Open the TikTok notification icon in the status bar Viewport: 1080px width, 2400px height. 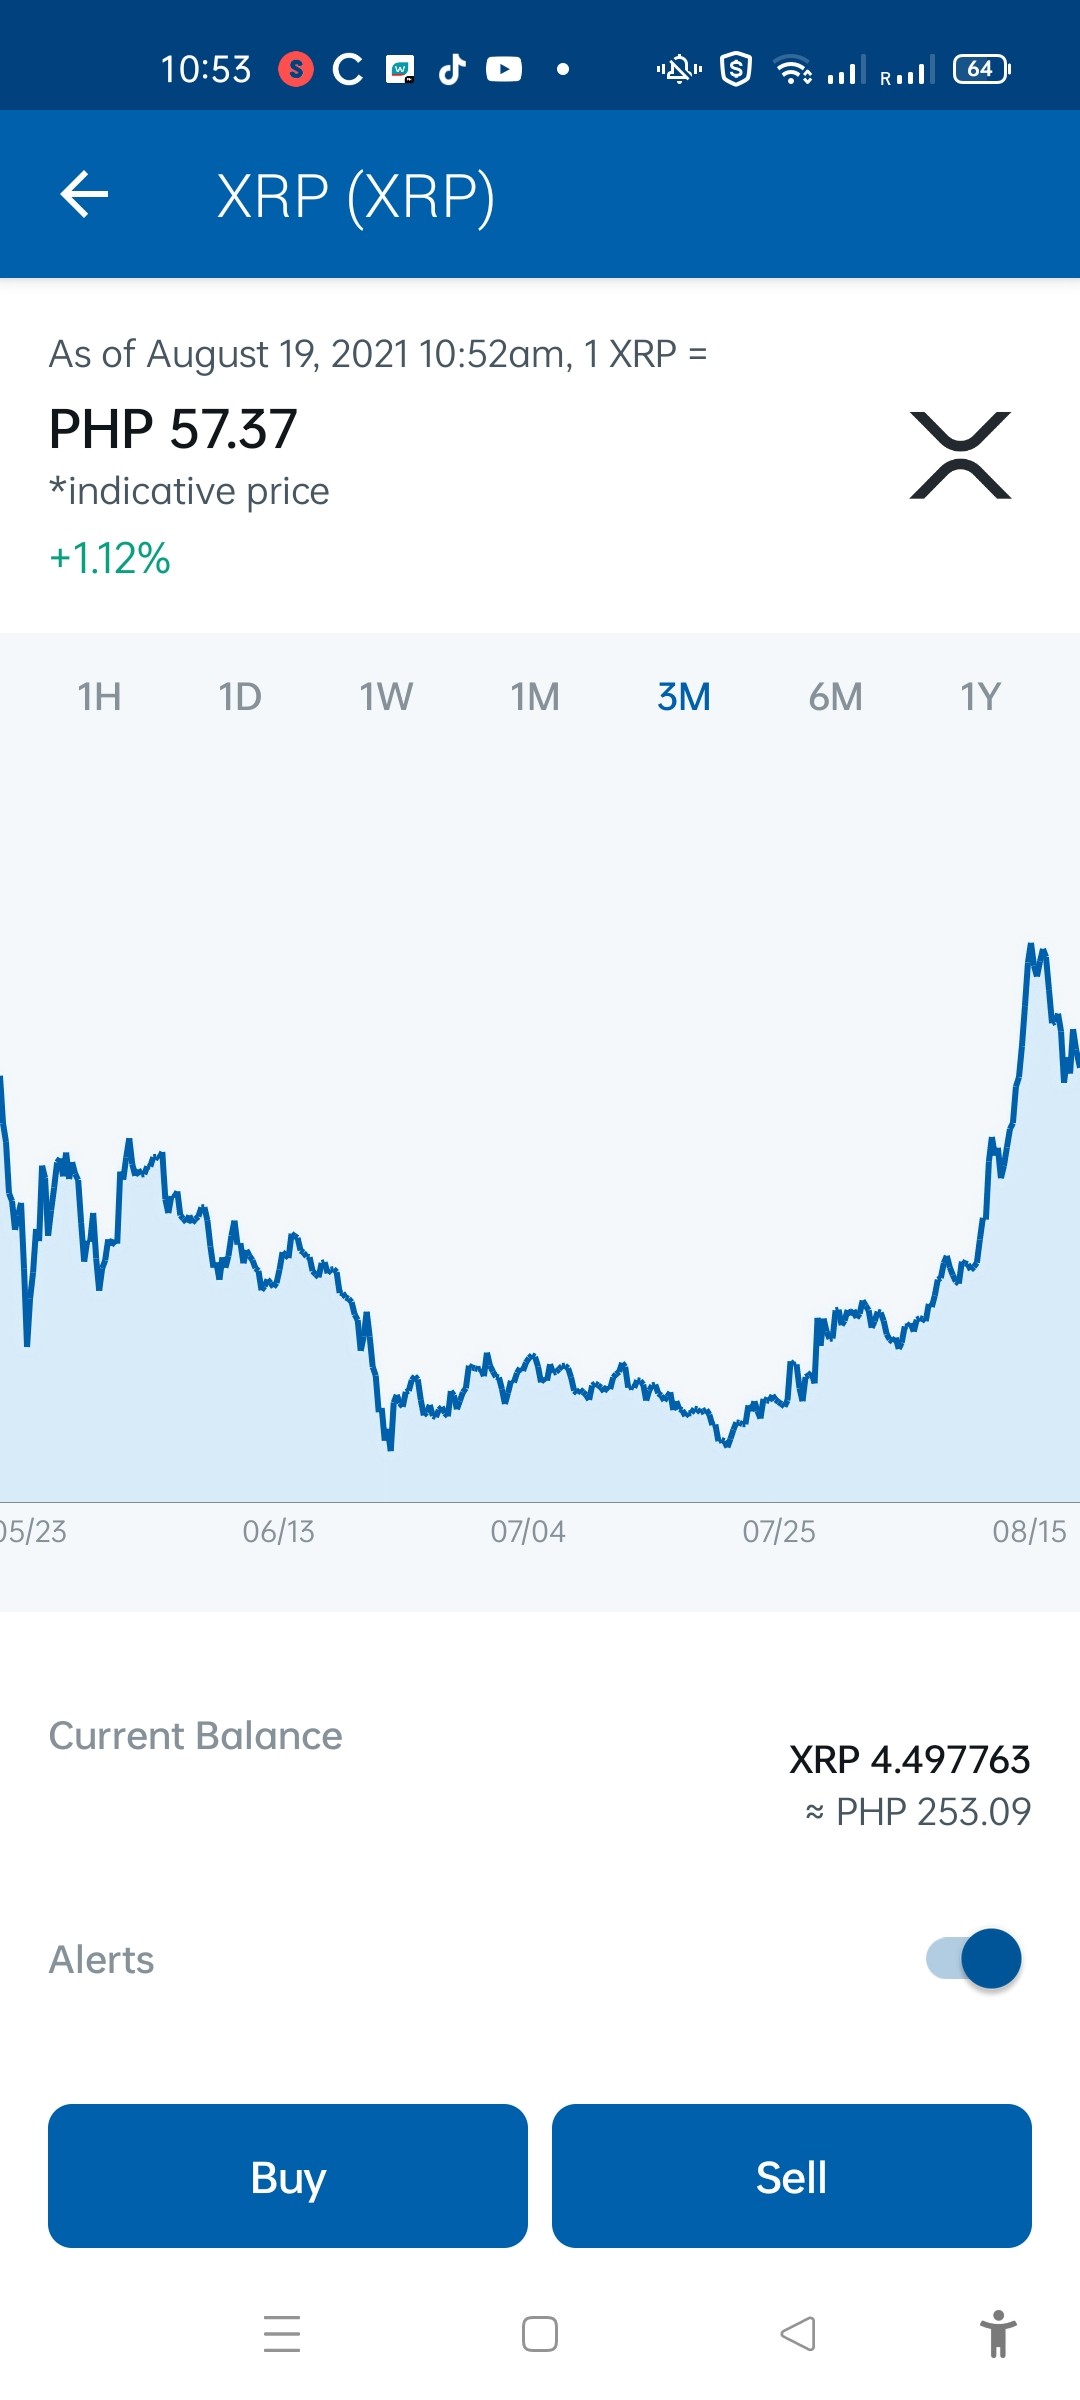point(452,69)
